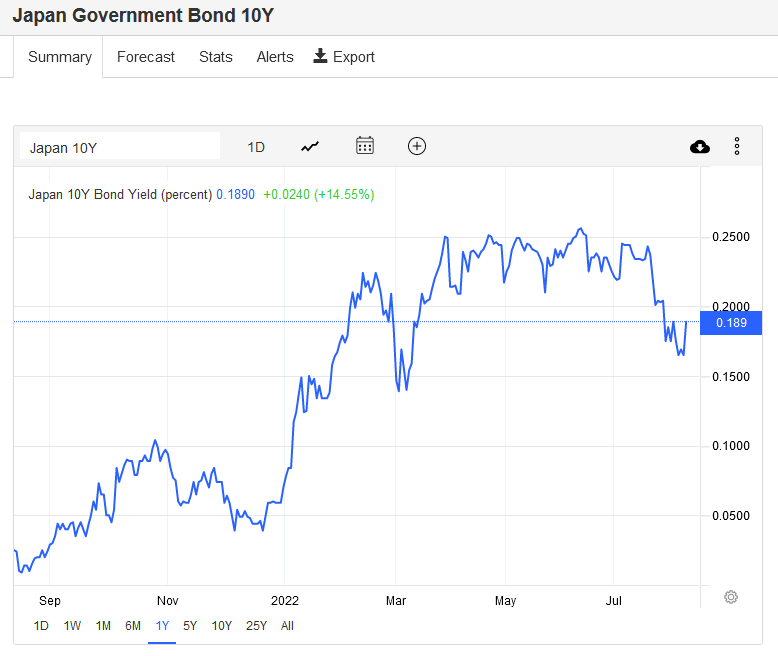This screenshot has height=656, width=778.
Task: Open the calendar date range icon
Action: [x=365, y=146]
